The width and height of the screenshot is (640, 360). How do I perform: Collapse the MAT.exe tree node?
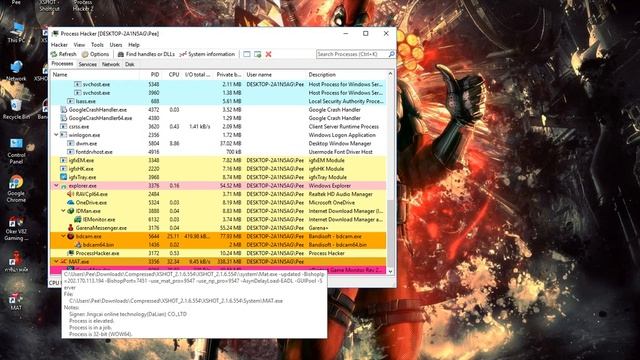tap(56, 262)
